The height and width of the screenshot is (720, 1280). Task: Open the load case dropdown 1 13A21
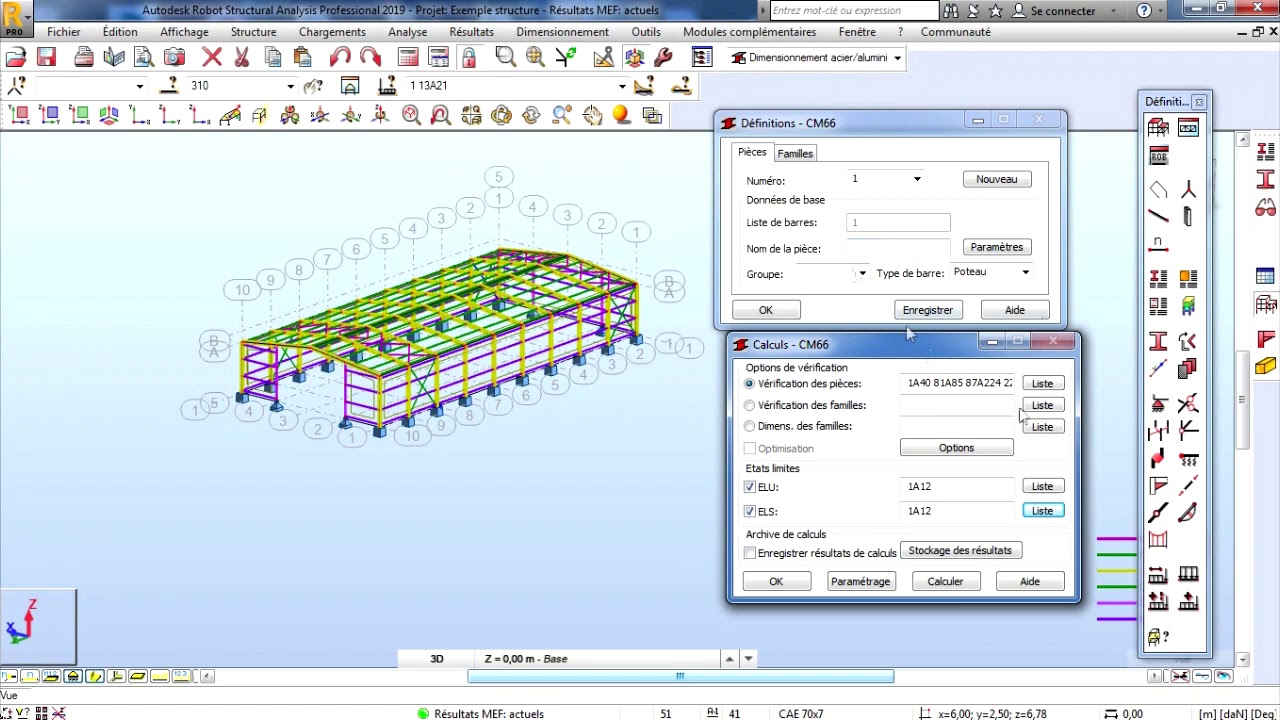[x=622, y=86]
